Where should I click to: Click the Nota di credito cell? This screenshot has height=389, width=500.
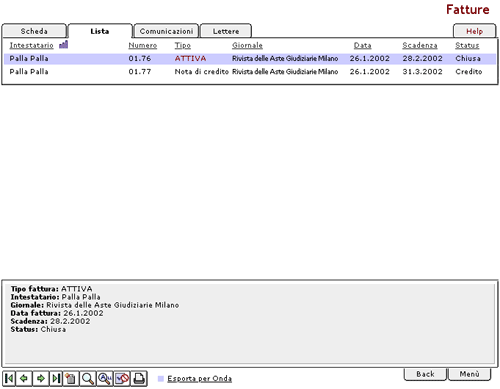(x=201, y=71)
